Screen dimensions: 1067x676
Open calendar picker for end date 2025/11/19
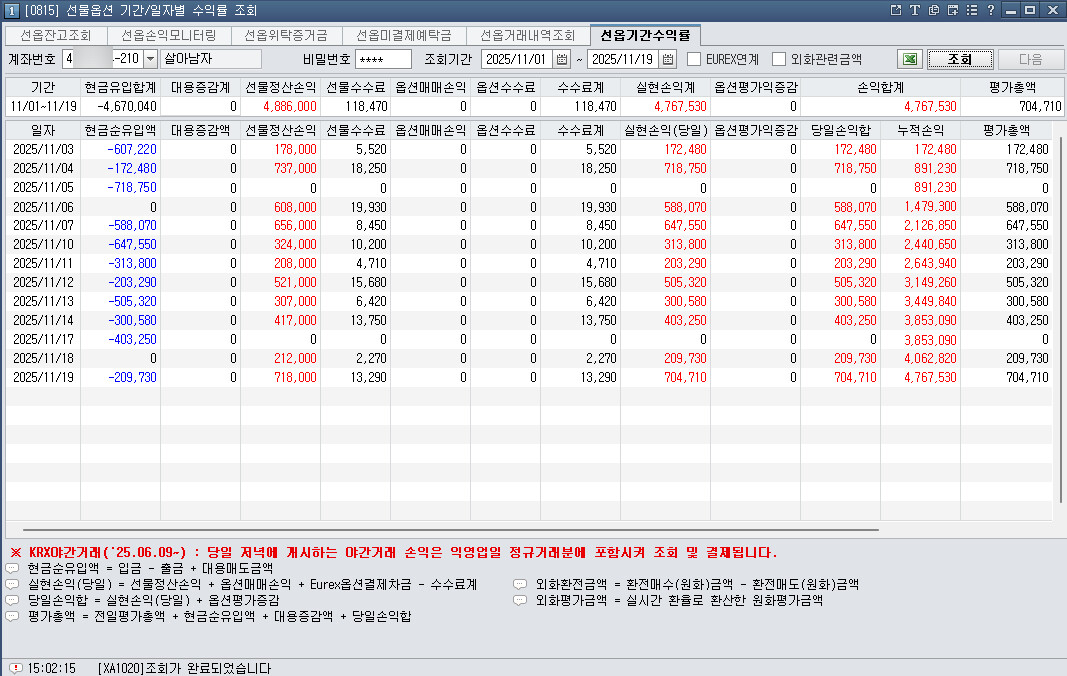pos(668,59)
